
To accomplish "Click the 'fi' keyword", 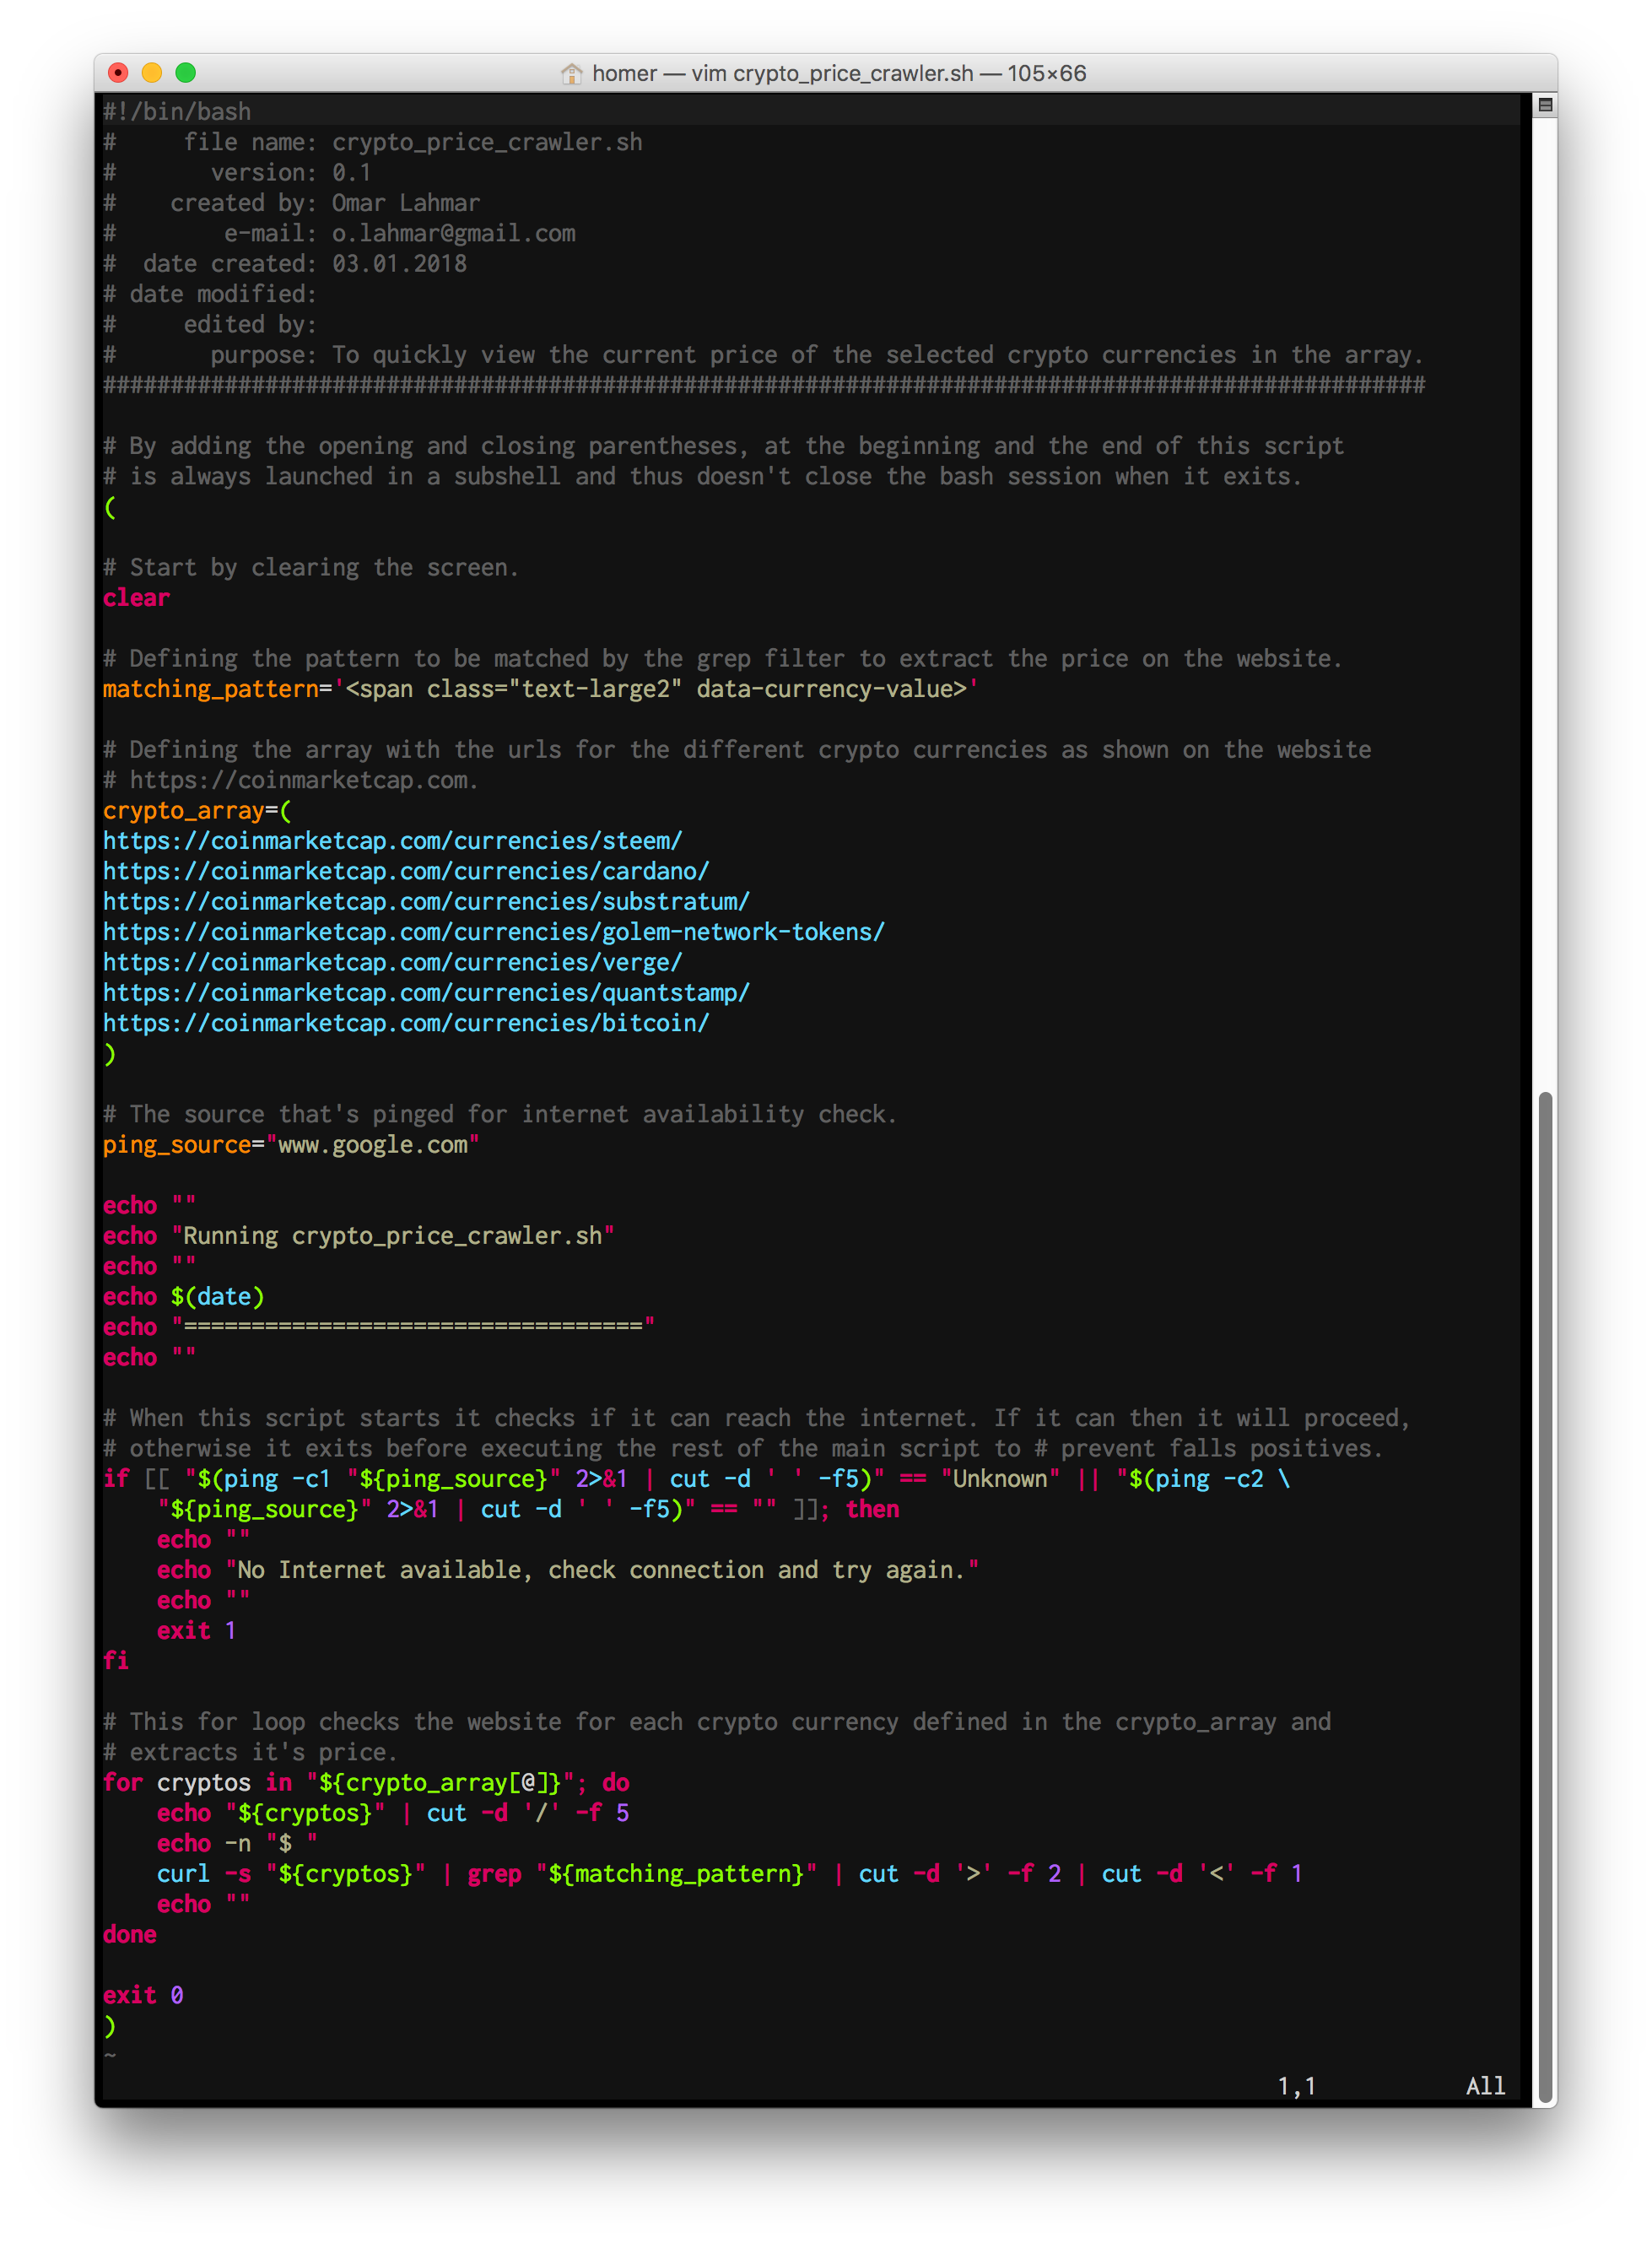I will pyautogui.click(x=116, y=1661).
